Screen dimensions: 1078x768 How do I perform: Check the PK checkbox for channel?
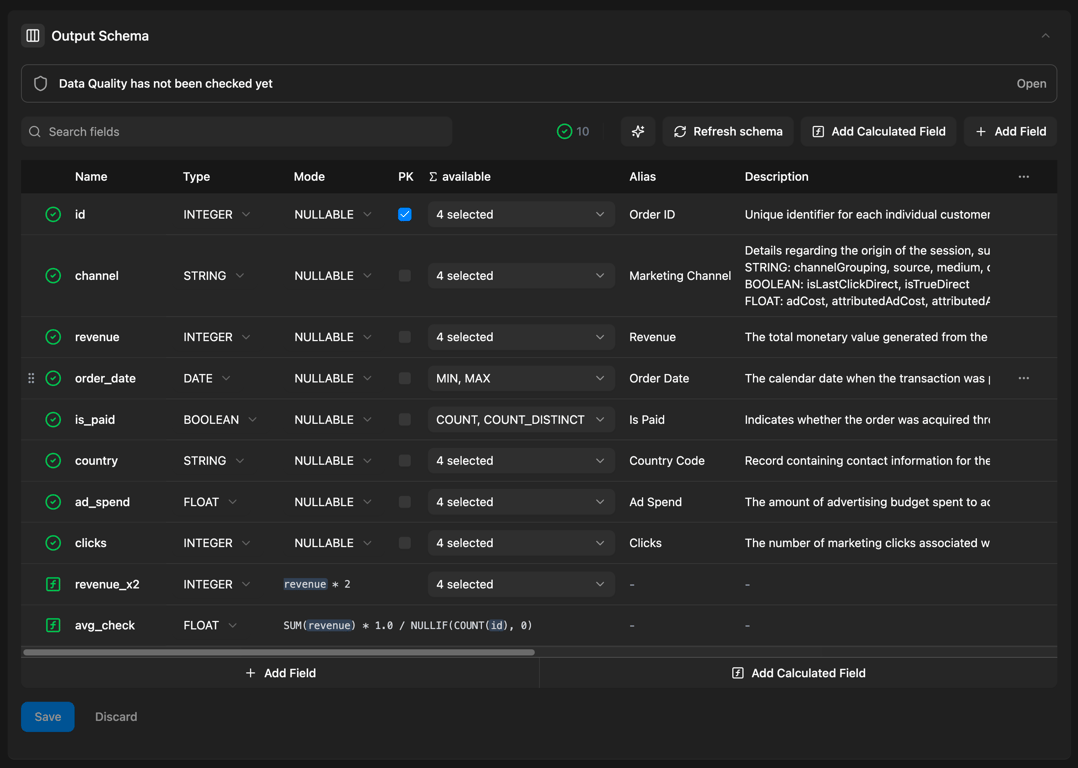[405, 276]
